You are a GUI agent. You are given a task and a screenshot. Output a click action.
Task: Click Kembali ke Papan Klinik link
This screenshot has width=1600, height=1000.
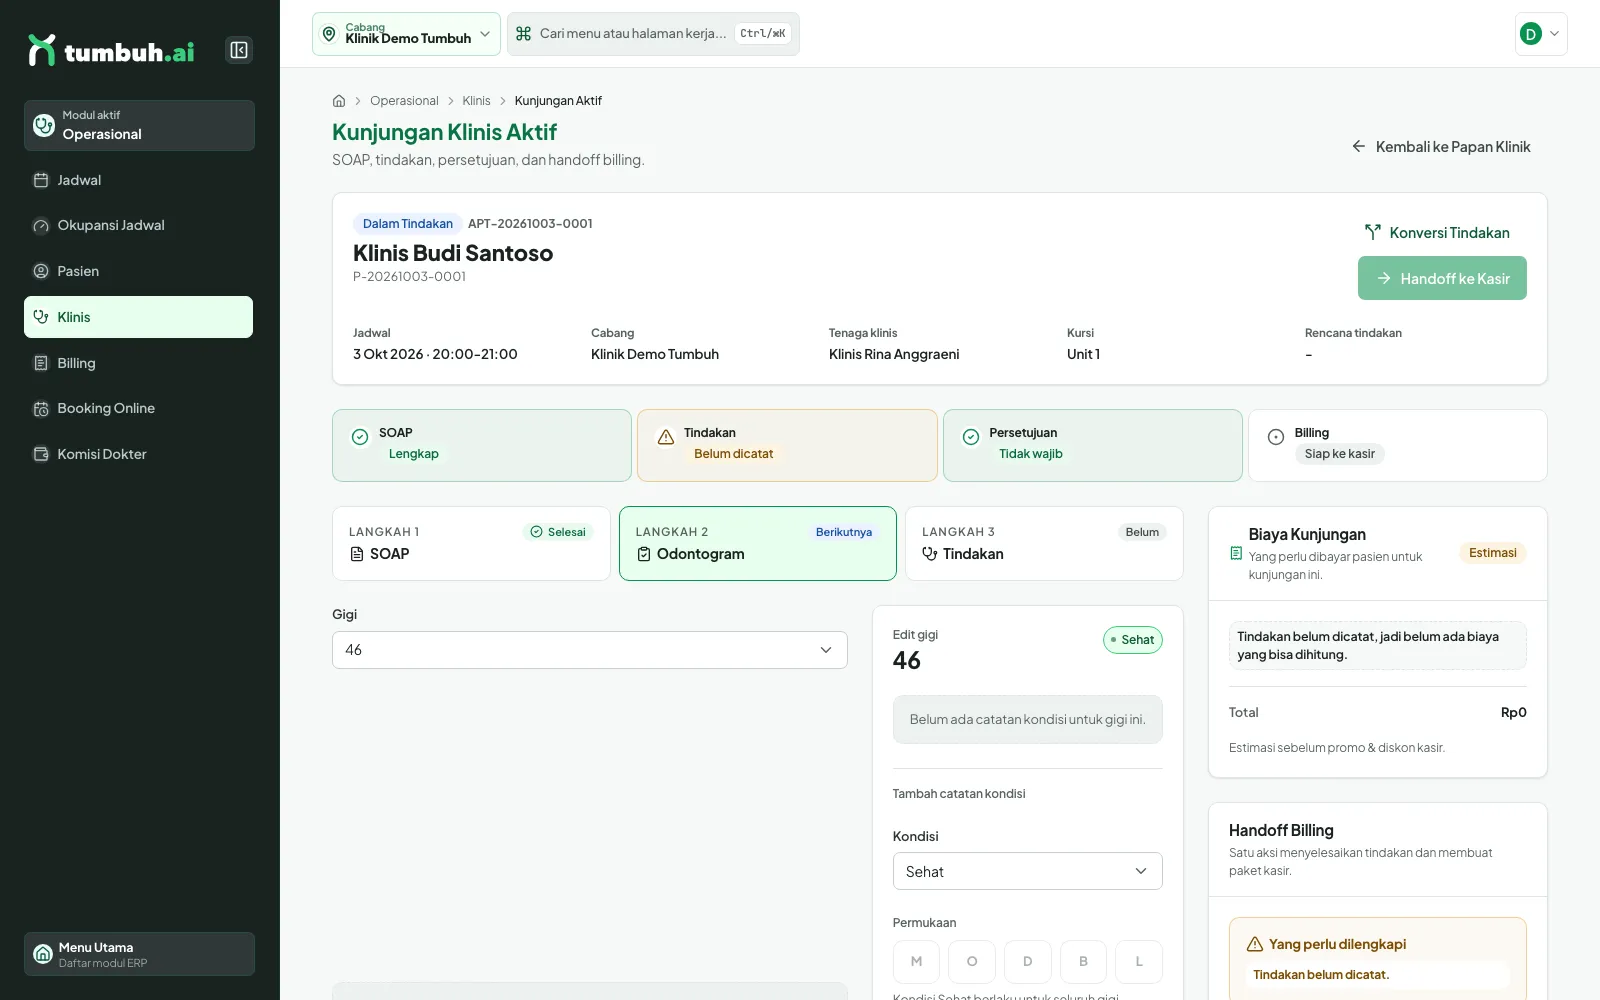1441,147
